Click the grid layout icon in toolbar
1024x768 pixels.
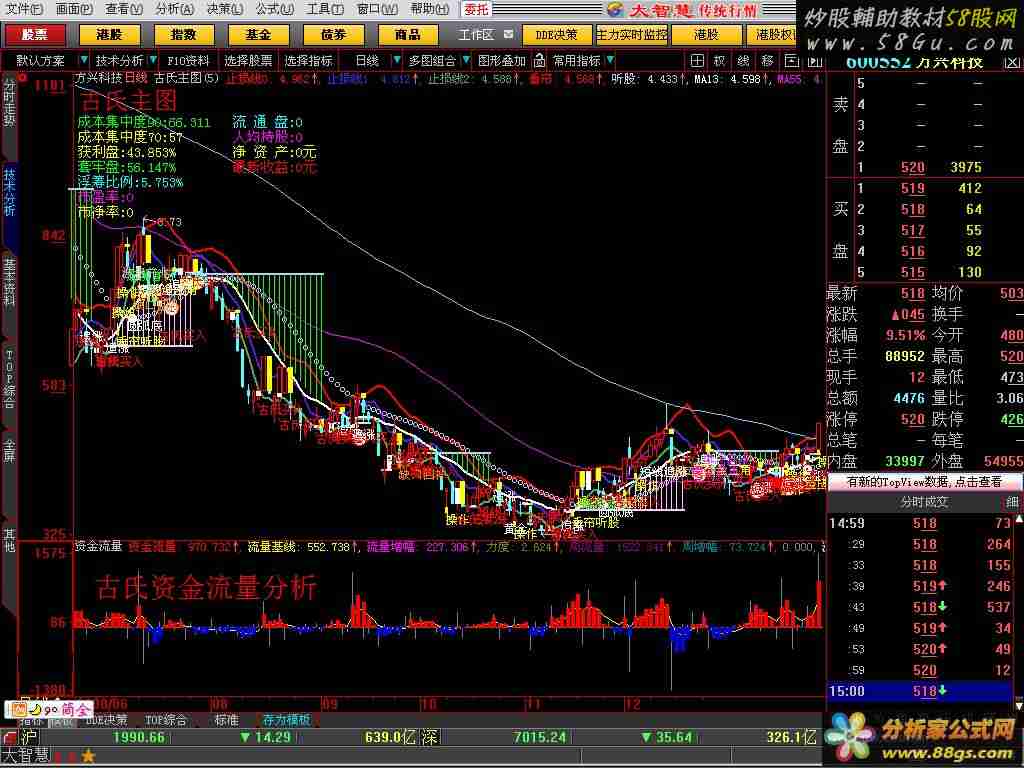(x=697, y=61)
